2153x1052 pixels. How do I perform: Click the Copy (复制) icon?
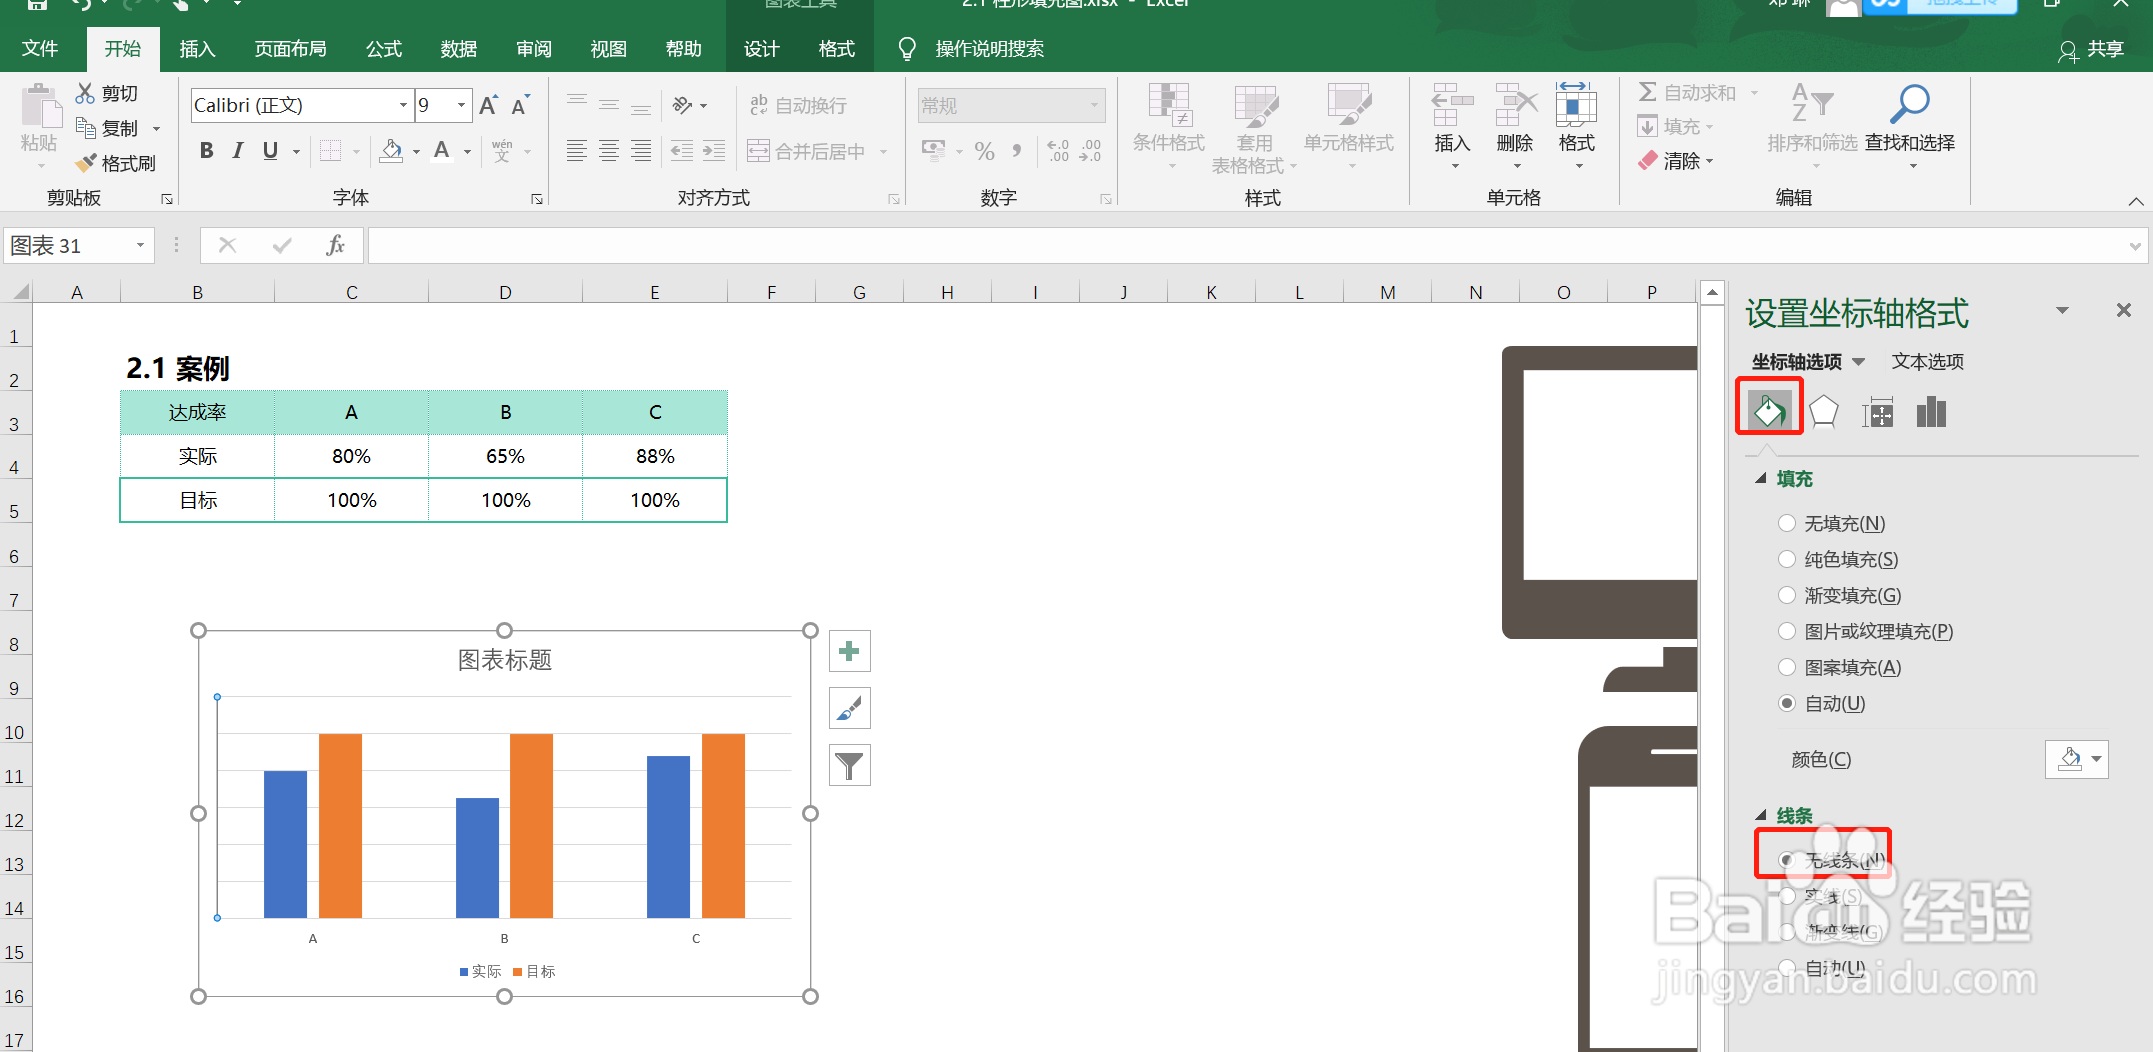click(86, 128)
